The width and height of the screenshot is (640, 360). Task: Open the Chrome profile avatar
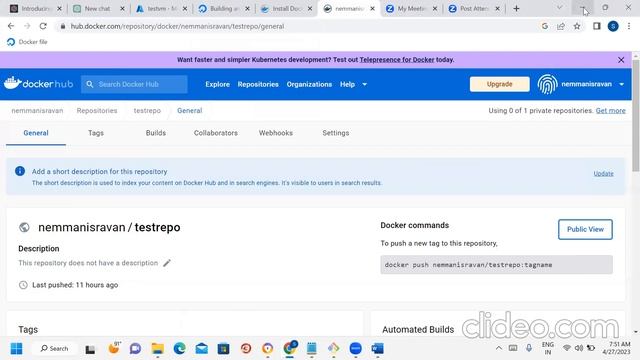pyautogui.click(x=613, y=26)
